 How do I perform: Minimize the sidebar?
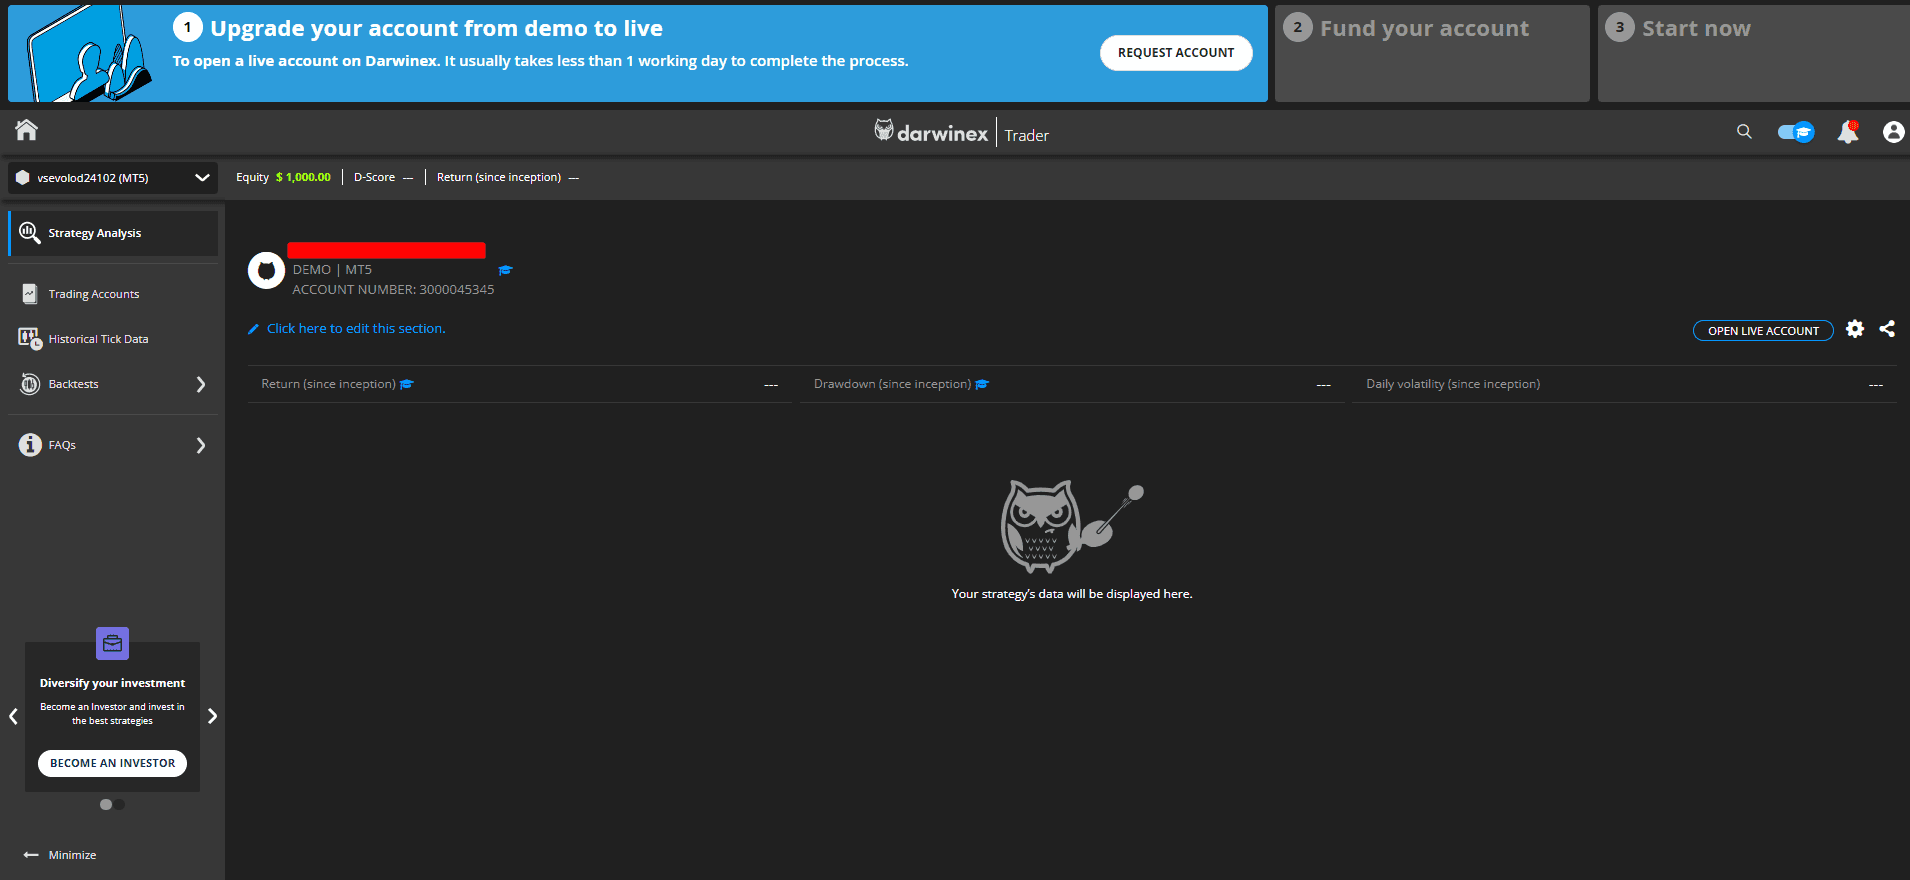[x=60, y=855]
